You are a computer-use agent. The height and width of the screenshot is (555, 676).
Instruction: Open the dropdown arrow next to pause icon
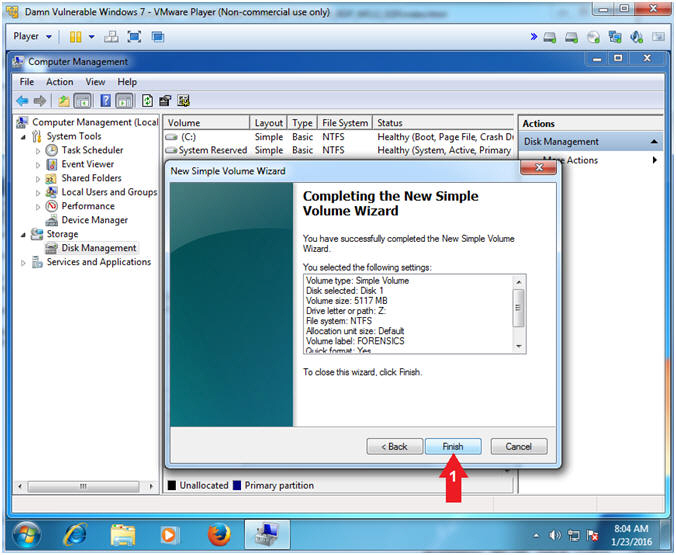click(x=91, y=37)
